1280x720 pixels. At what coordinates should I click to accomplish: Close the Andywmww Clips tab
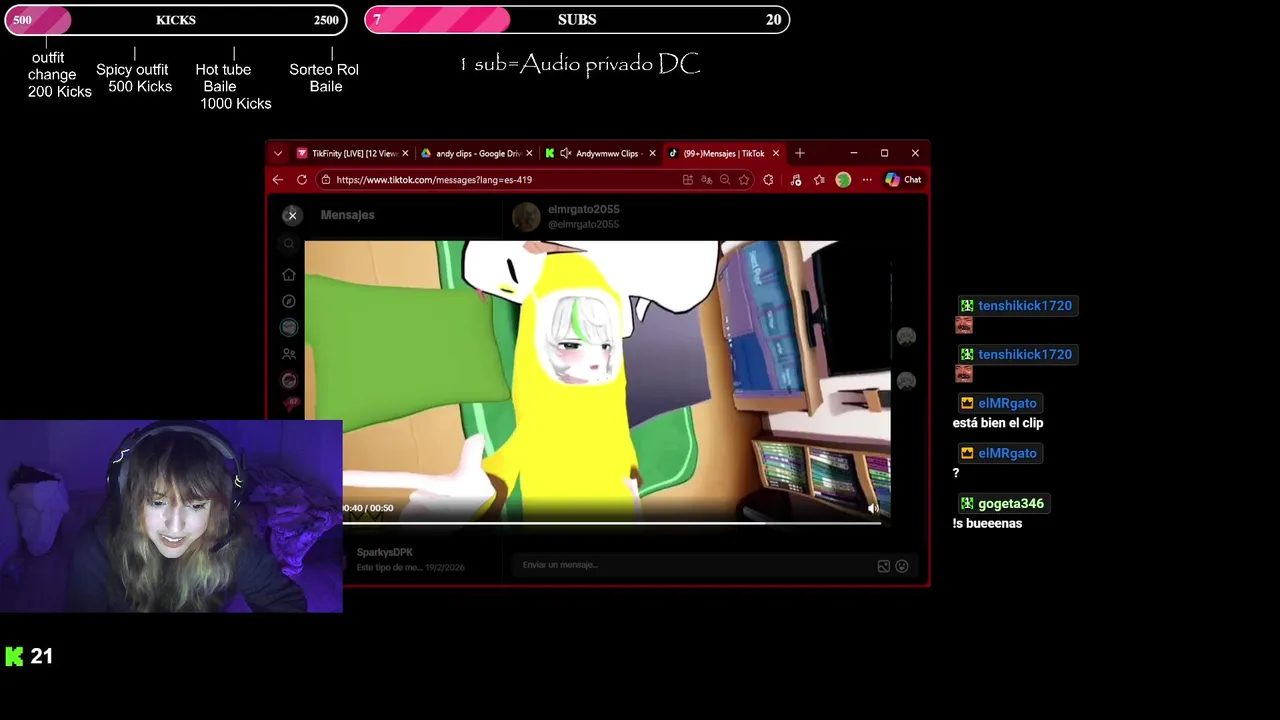tap(652, 153)
